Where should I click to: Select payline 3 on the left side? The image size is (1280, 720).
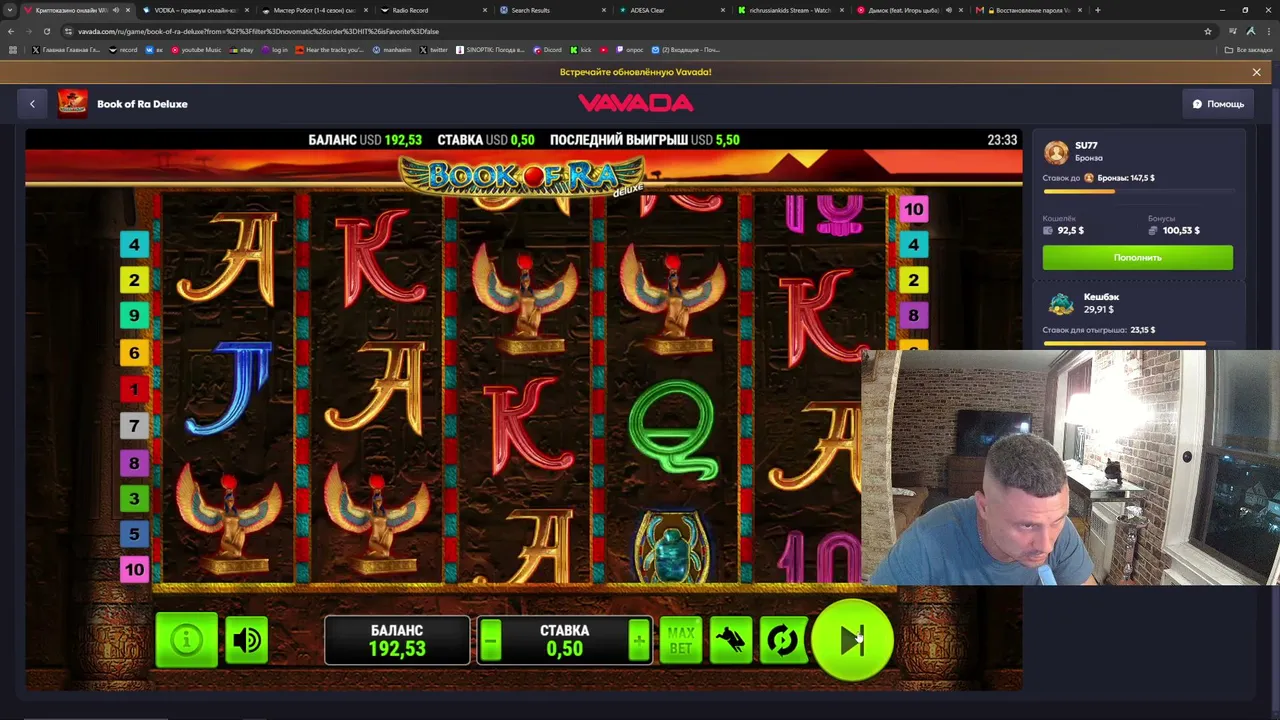click(134, 498)
